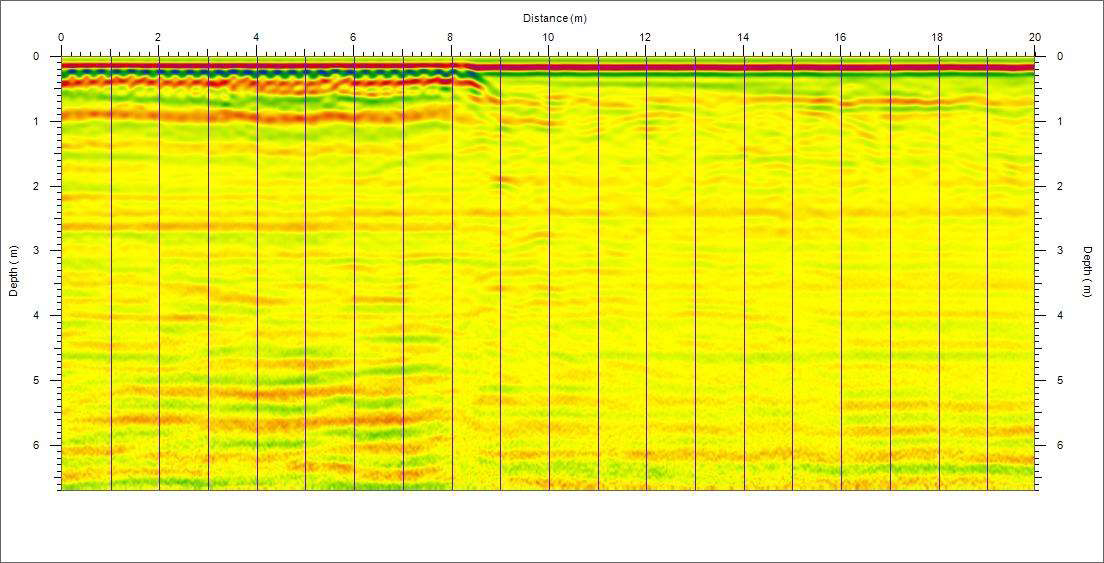Click the right 'Depth (m)' axis title
1104x563 pixels.
click(1088, 272)
